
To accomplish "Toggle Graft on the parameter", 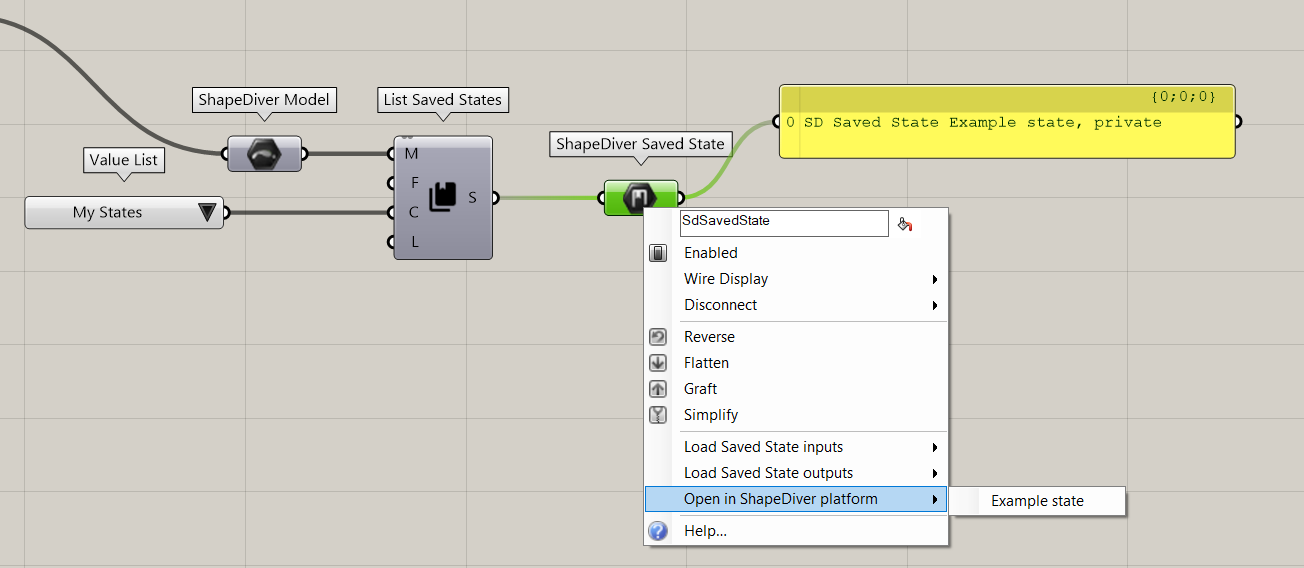I will [x=700, y=389].
